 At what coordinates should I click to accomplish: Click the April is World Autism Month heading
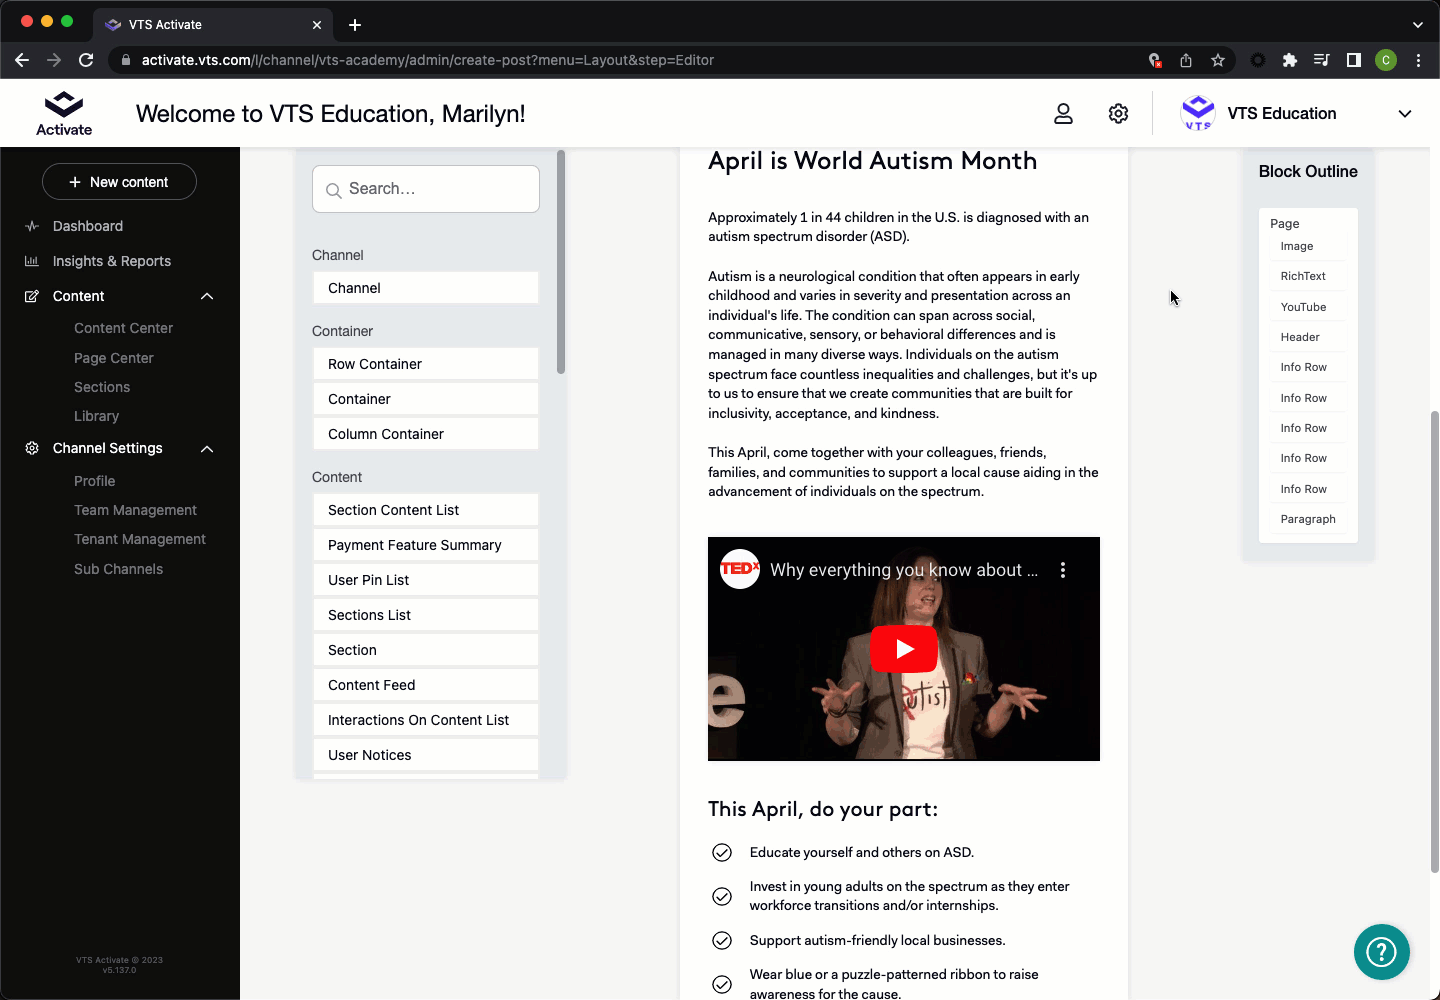tap(872, 161)
